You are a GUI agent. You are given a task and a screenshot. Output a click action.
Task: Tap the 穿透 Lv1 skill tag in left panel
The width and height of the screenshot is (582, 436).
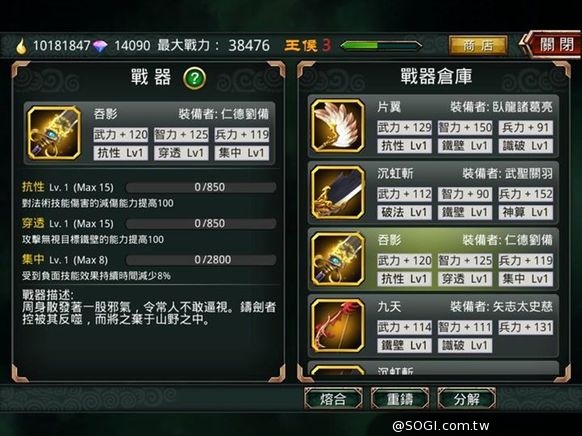pos(181,153)
